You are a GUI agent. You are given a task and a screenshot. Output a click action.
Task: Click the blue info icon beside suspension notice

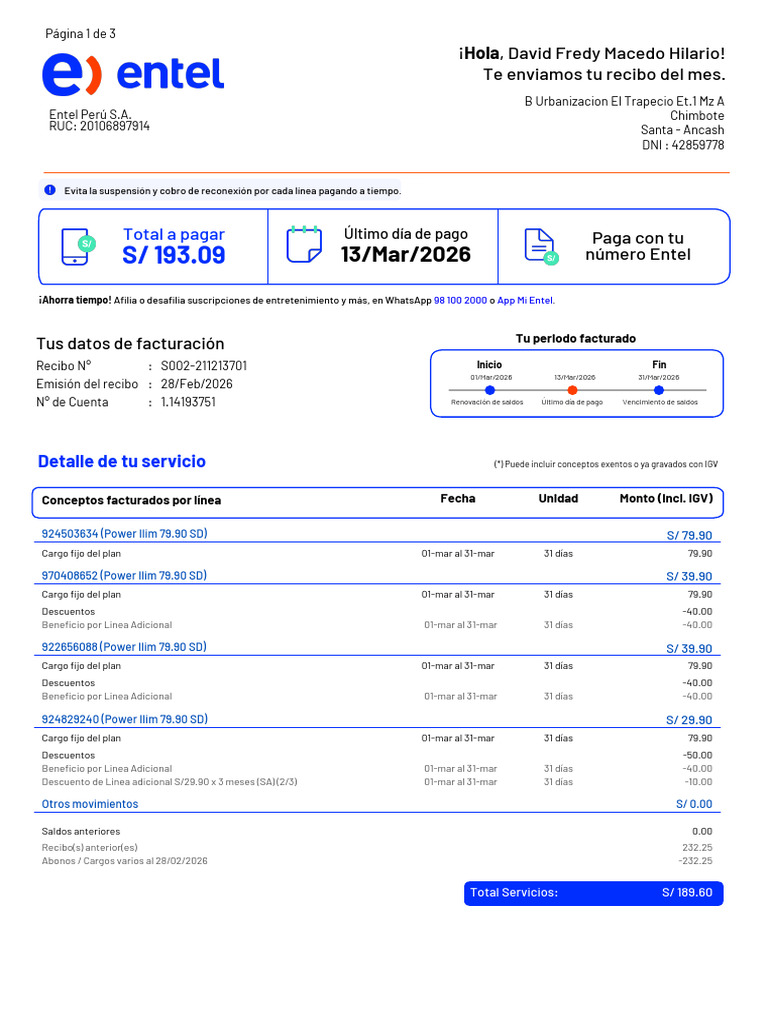(x=50, y=190)
